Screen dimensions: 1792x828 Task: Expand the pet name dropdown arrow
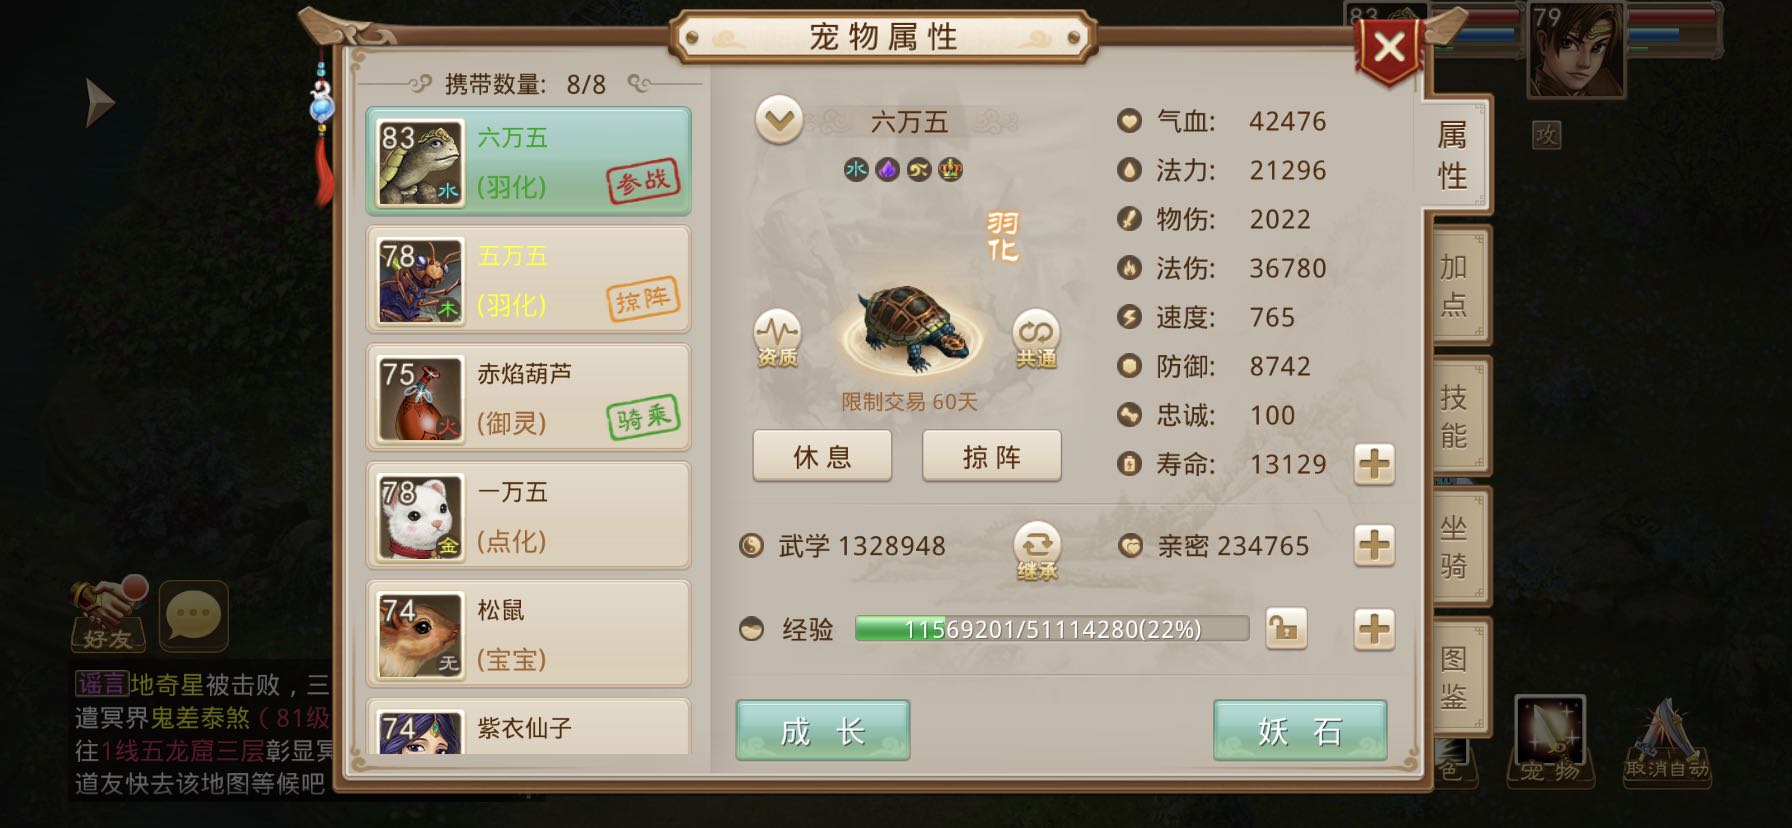pos(779,121)
